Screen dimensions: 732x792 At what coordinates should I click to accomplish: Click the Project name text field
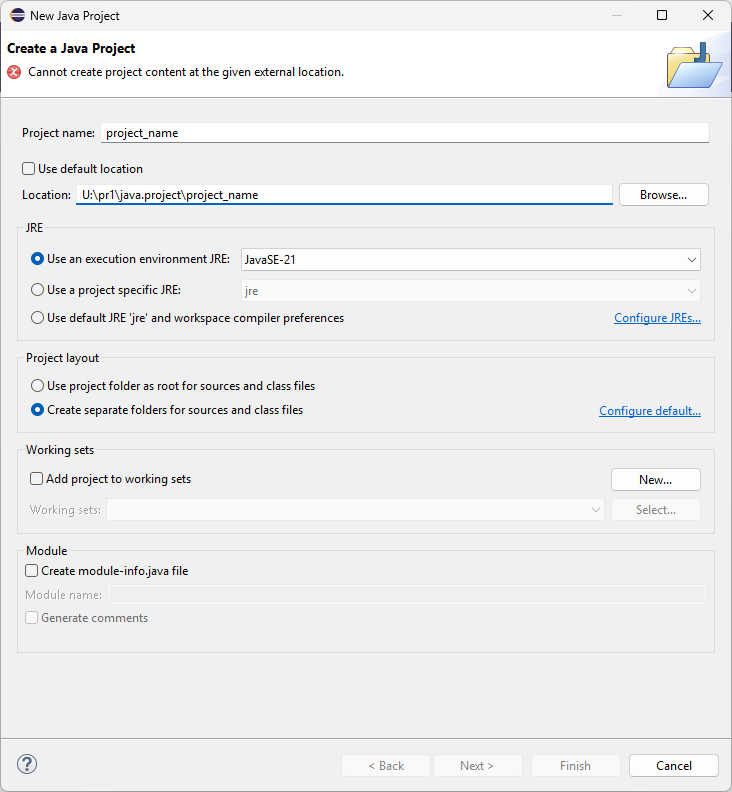405,132
